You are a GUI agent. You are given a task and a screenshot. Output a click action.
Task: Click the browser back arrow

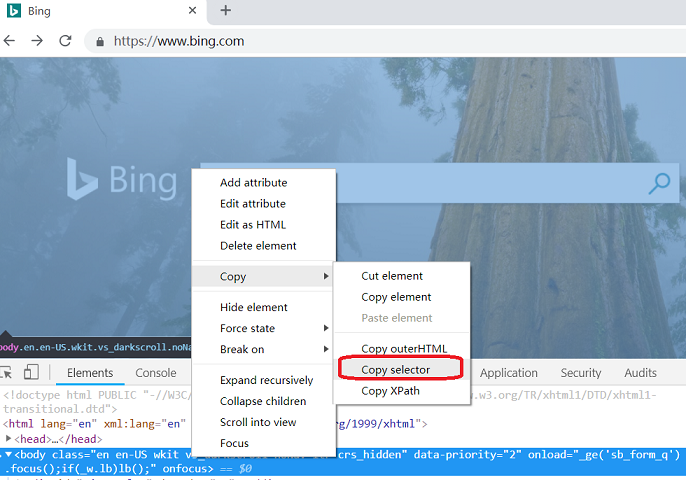tap(10, 41)
